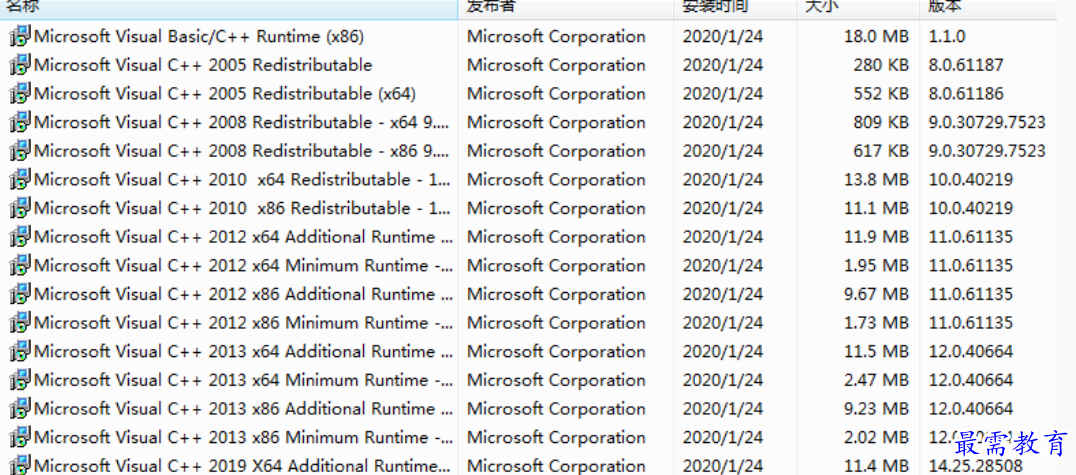Image resolution: width=1076 pixels, height=475 pixels.
Task: Click the 9.67 MB size value
Action: click(876, 294)
